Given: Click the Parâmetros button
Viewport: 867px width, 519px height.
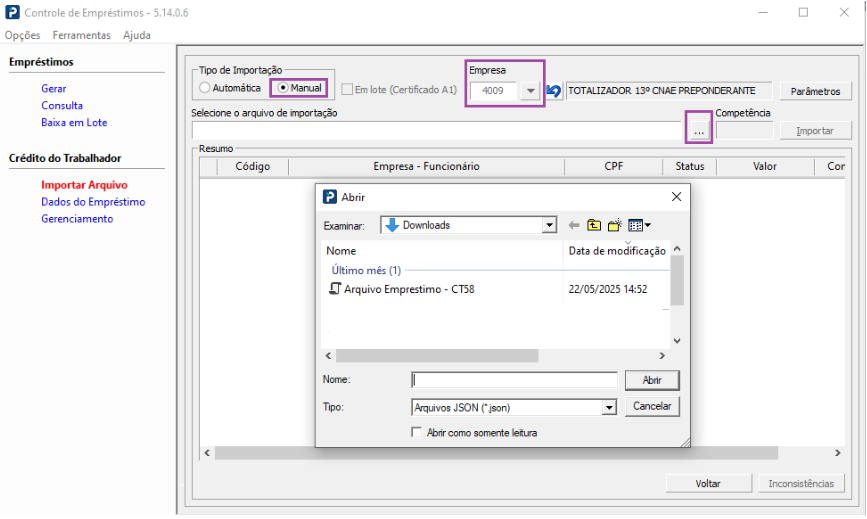Looking at the screenshot, I should coord(816,91).
